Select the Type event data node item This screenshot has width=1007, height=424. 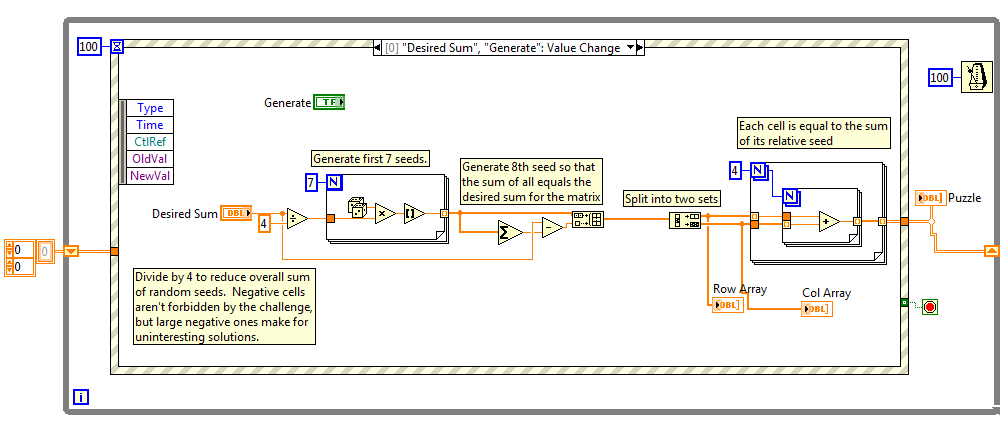pos(150,108)
